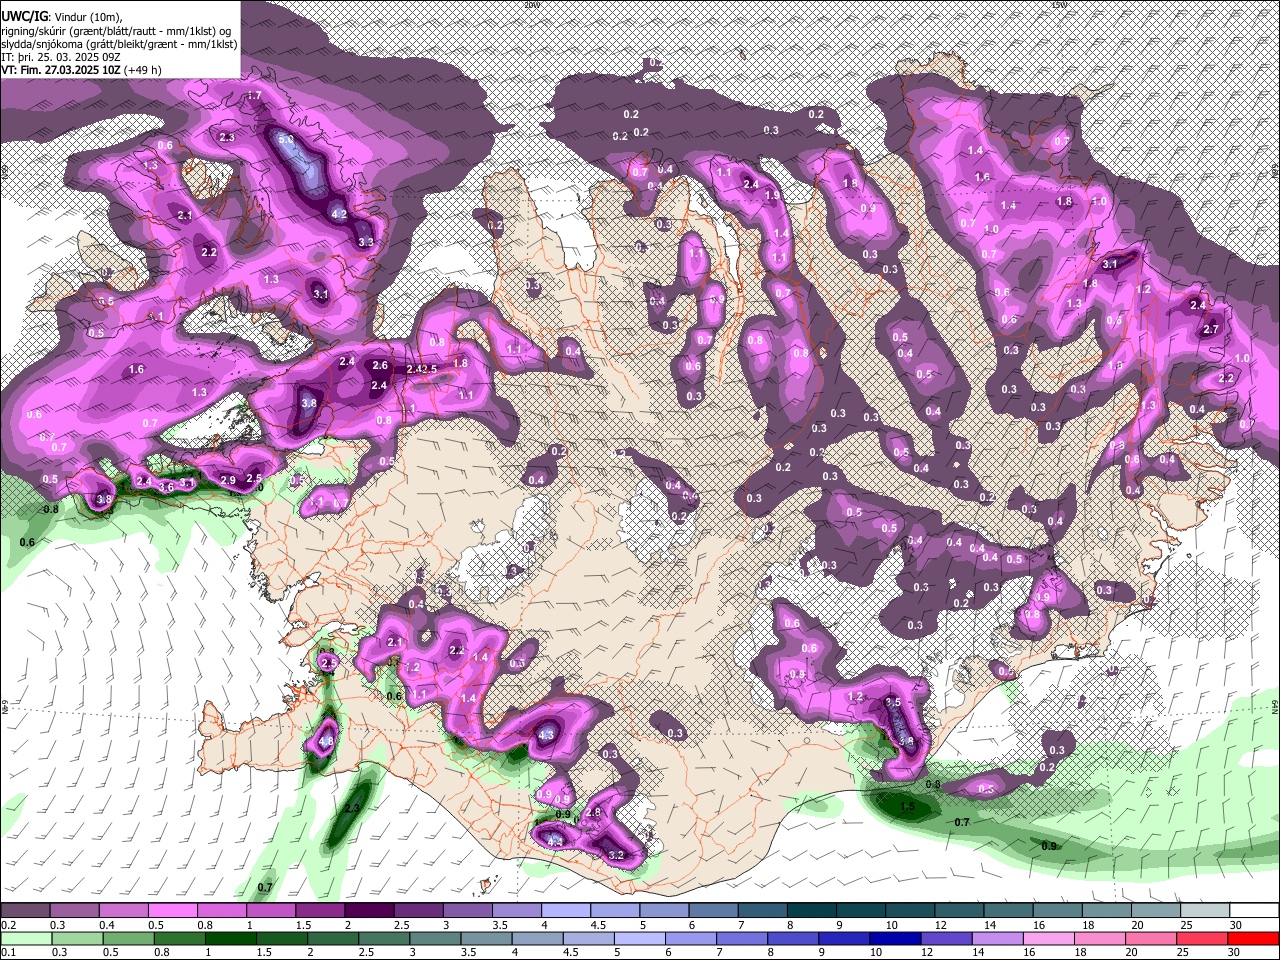Click the '20W' longitude label
This screenshot has width=1280, height=960.
(x=531, y=5)
